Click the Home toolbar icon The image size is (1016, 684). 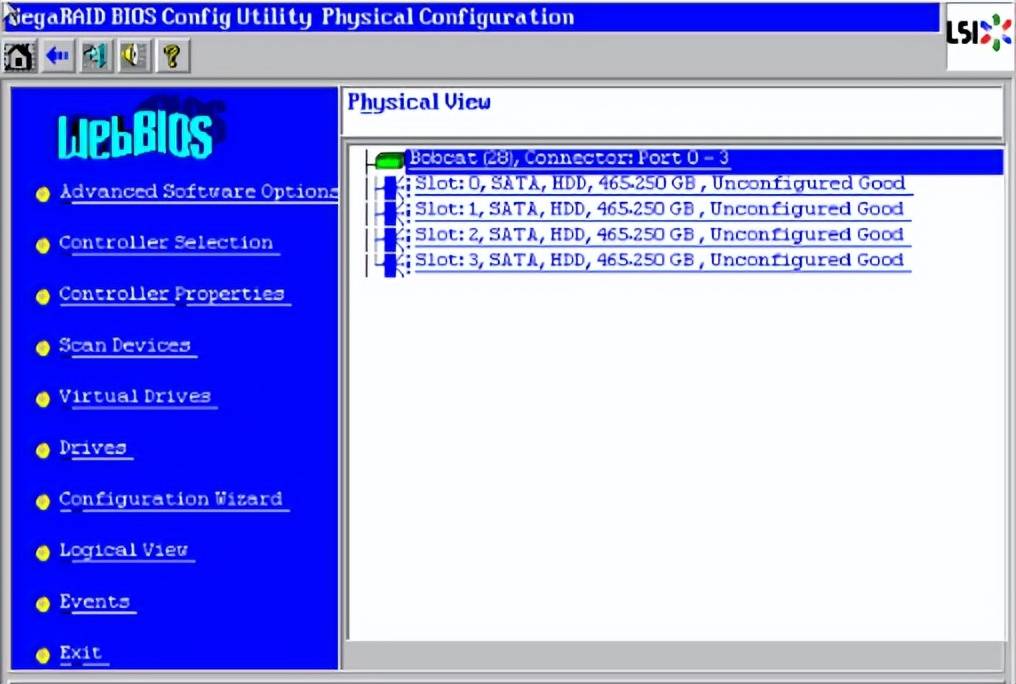coord(20,56)
